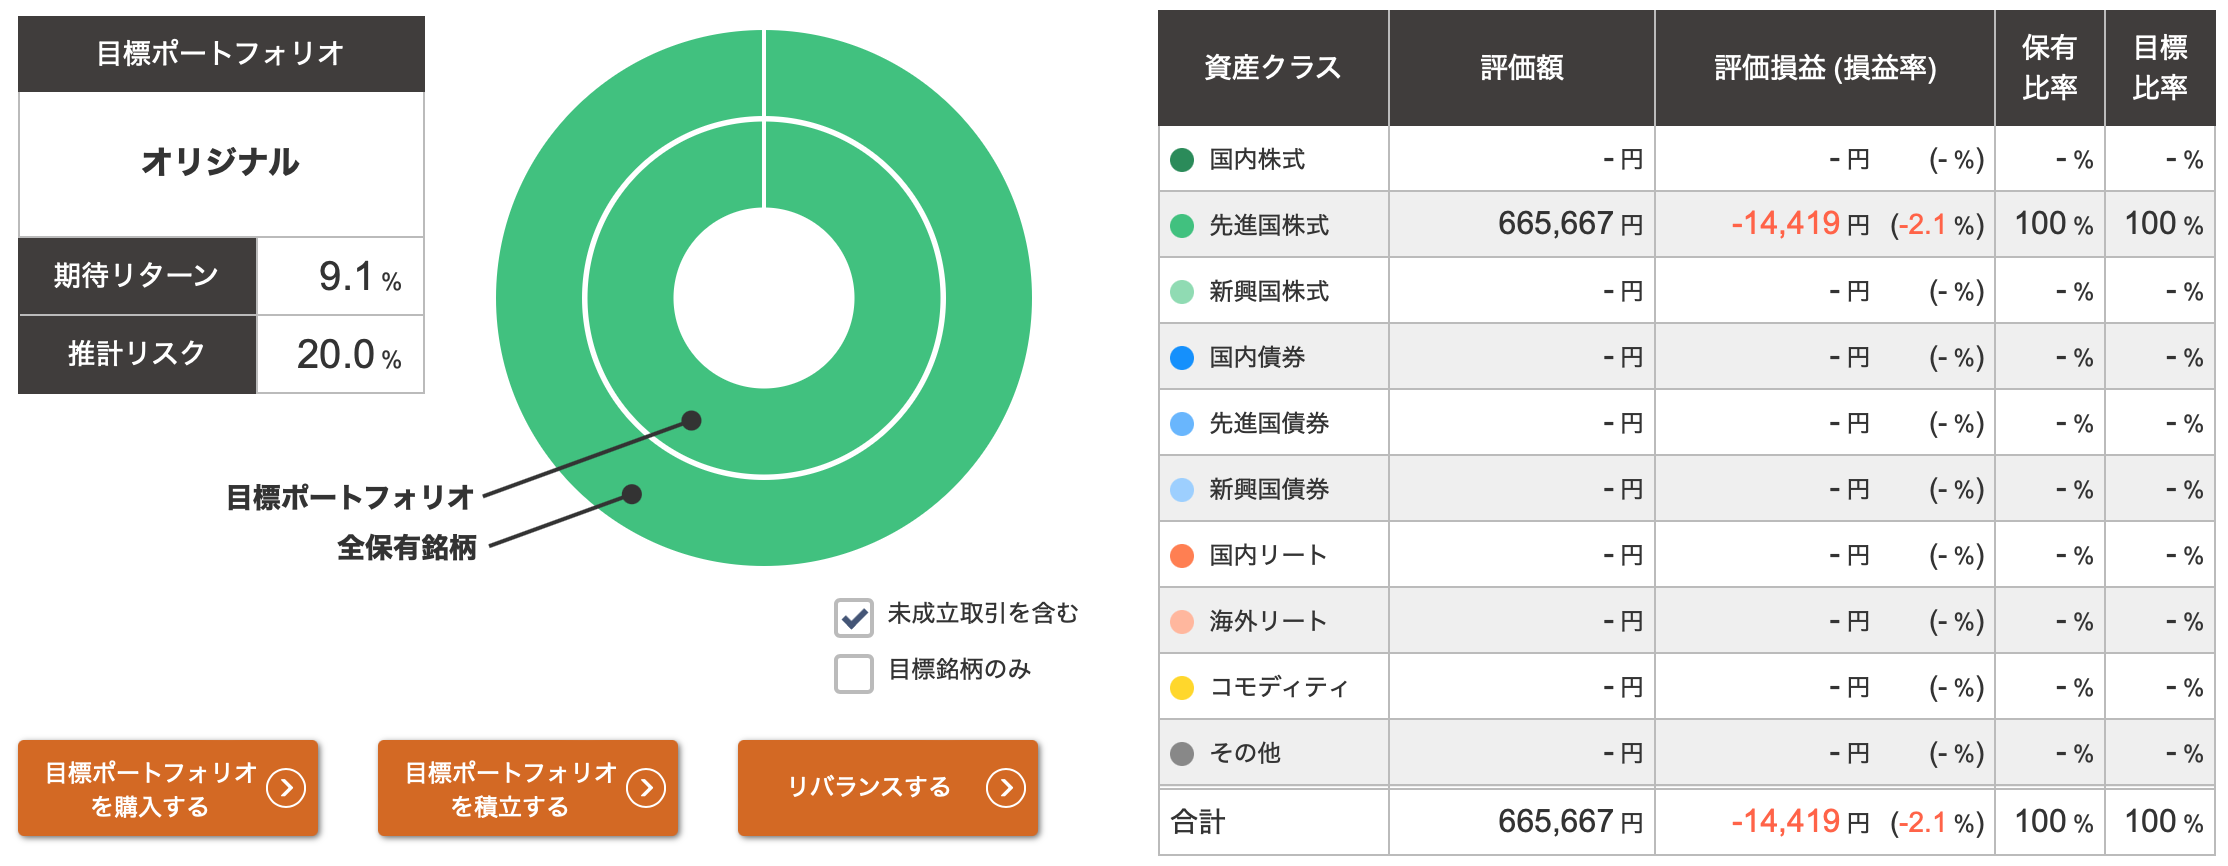This screenshot has width=2228, height=866.
Task: Click the 評価損益 (損益率) column header
Action: click(x=1825, y=68)
